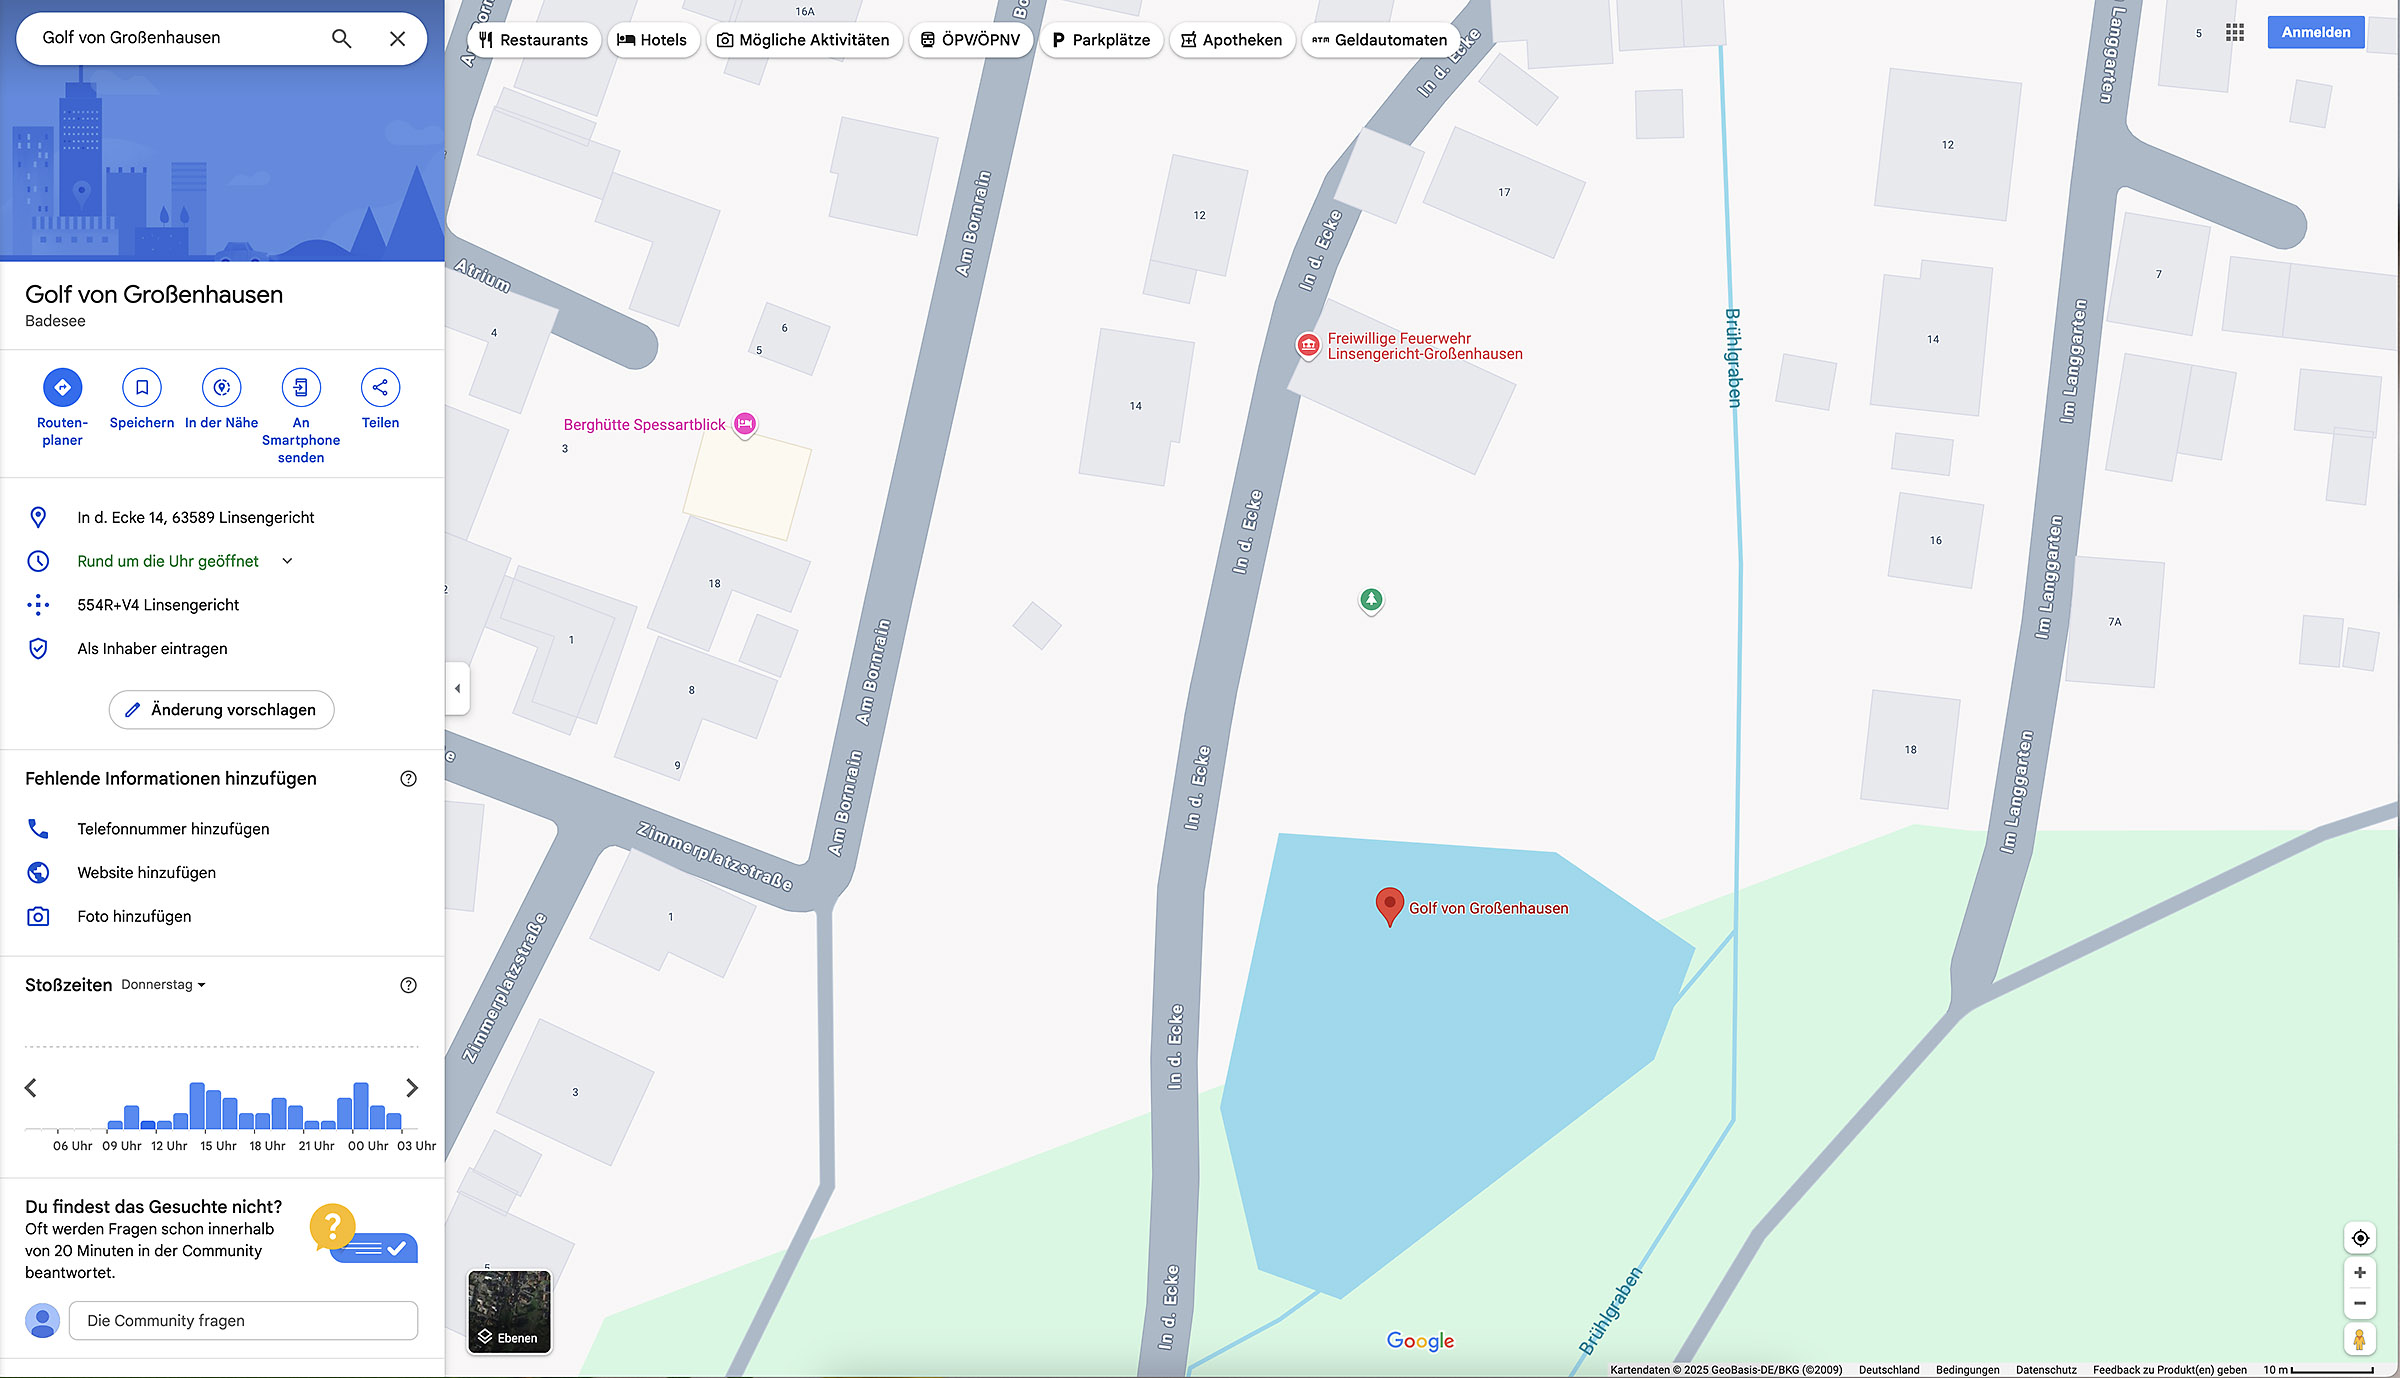
Task: Click Als Inhaber eintragen link
Action: (x=152, y=649)
